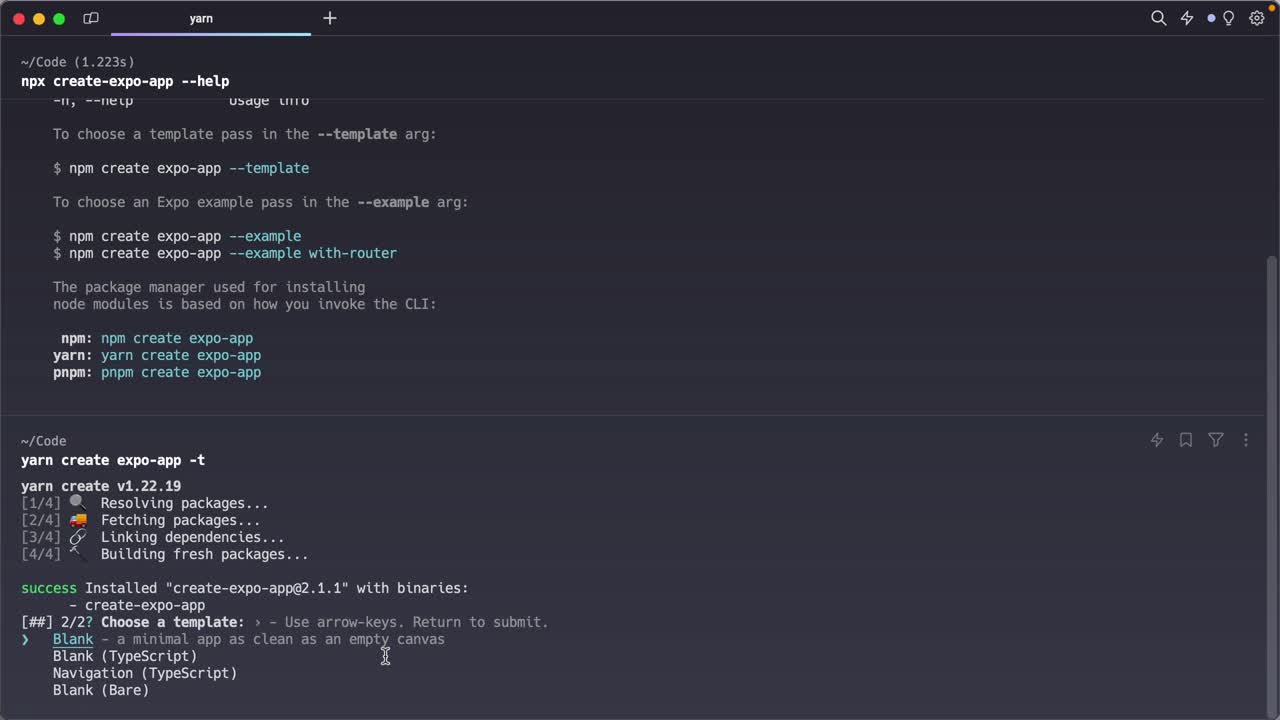This screenshot has width=1280, height=720.
Task: Click the red close window button
Action: [x=19, y=18]
